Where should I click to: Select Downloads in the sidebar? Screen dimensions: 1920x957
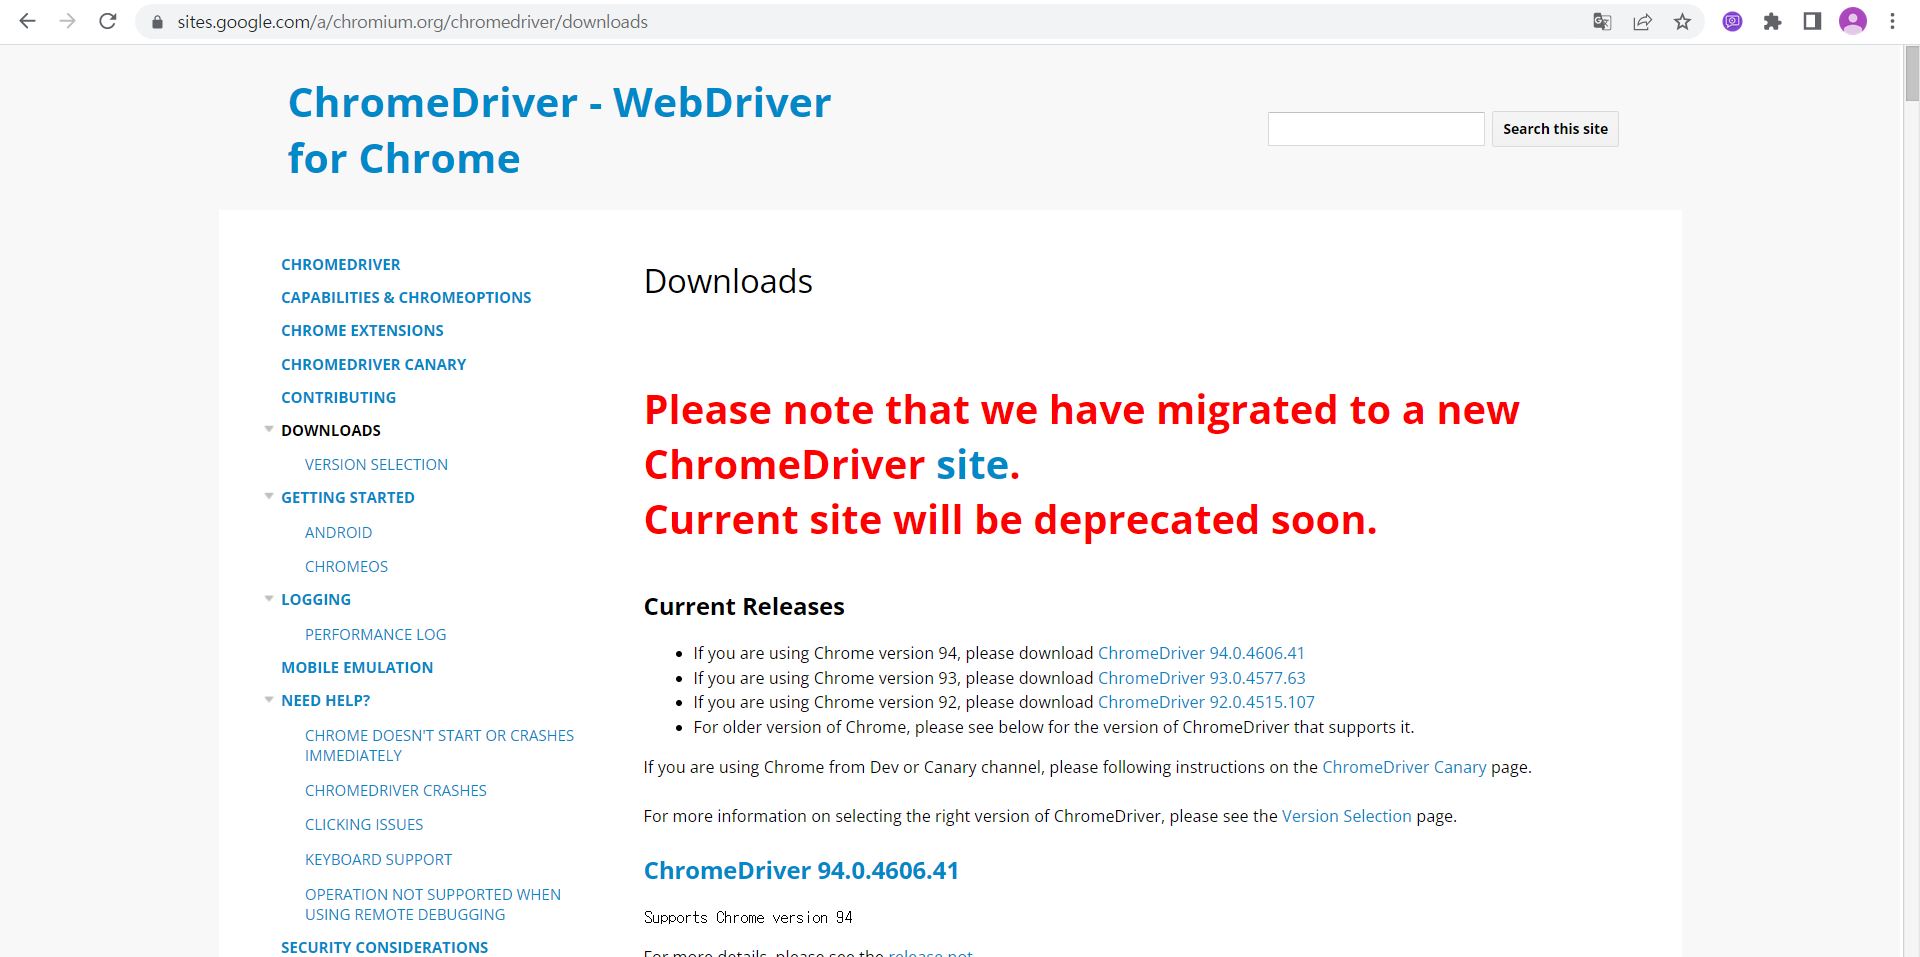(x=331, y=430)
